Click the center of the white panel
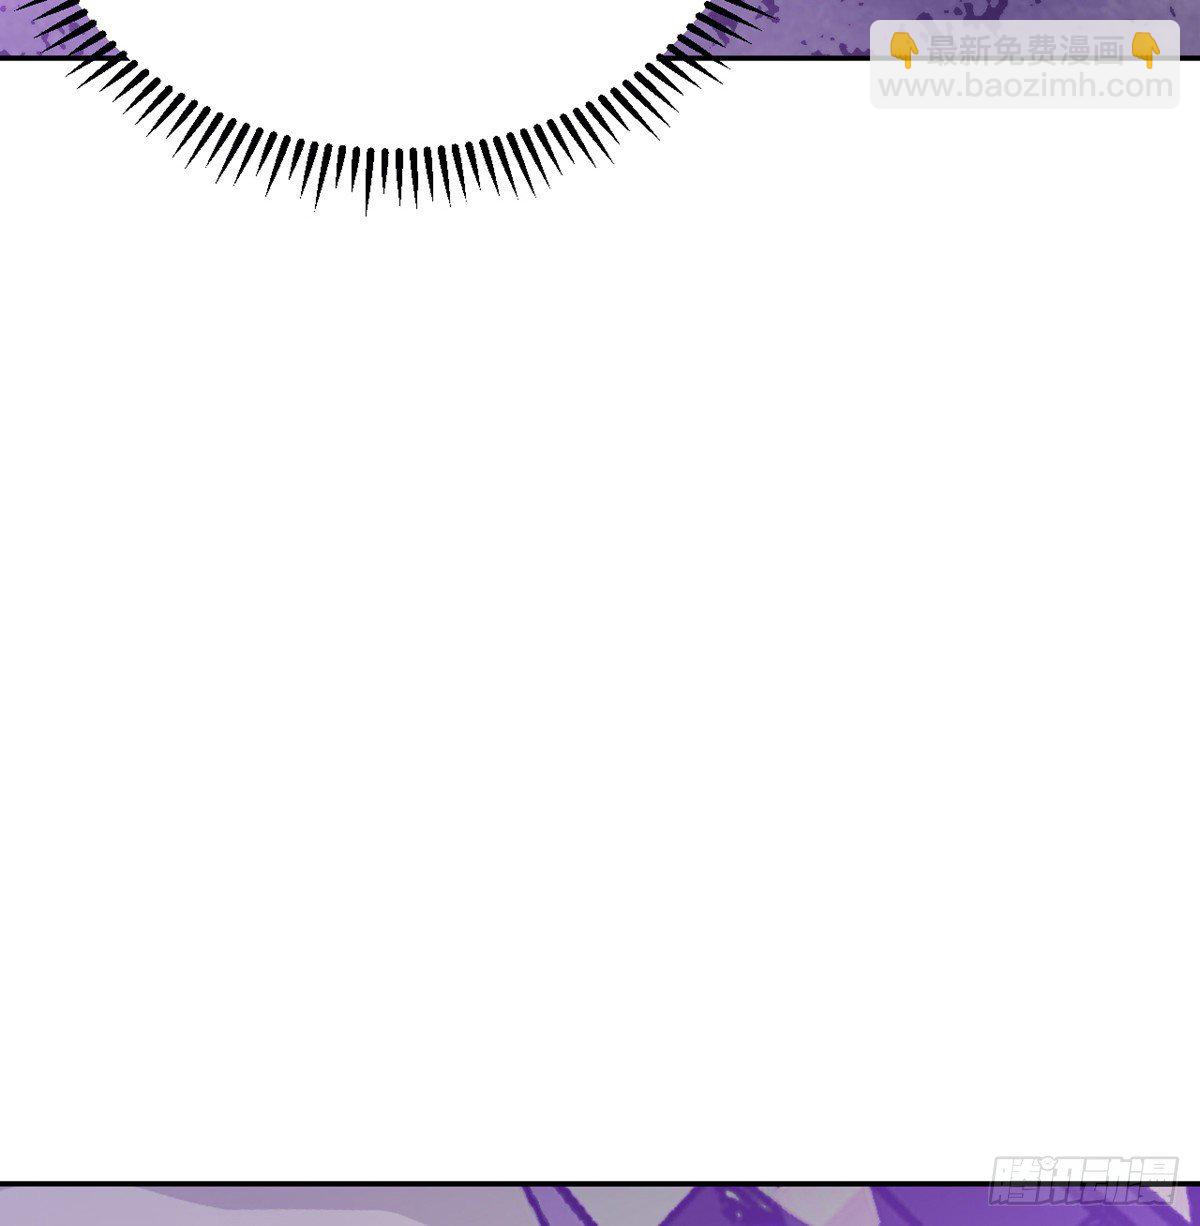1200x1226 pixels. click(600, 620)
